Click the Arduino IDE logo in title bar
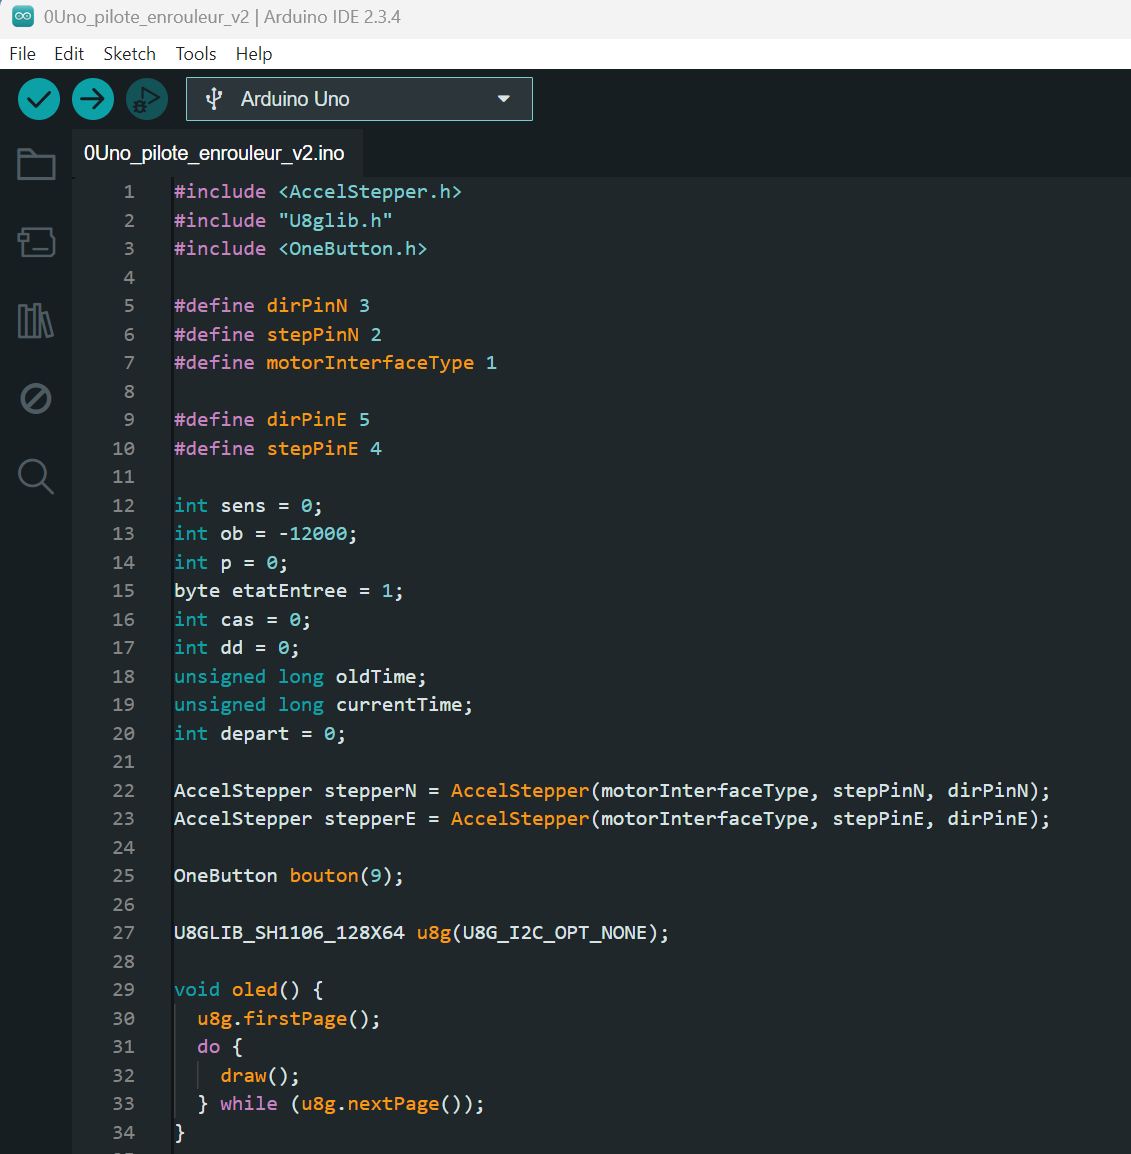This screenshot has height=1154, width=1131. pos(22,17)
